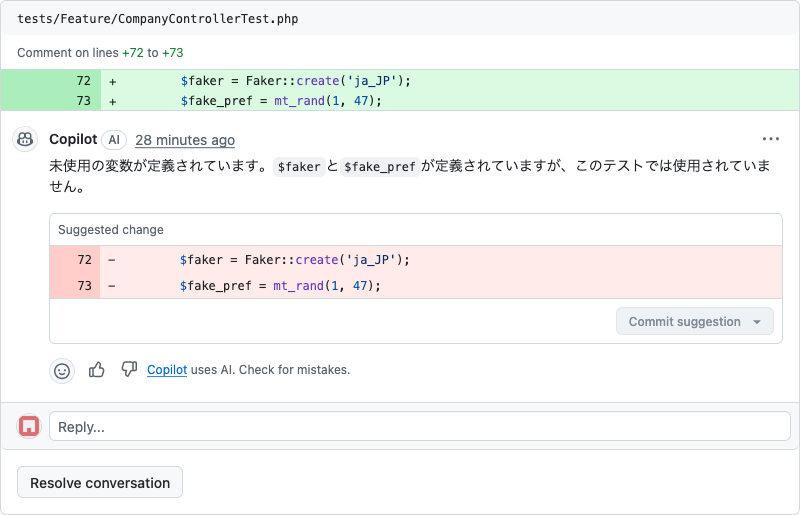Viewport: 800px width, 515px height.
Task: Click the Commit suggestion button
Action: point(685,322)
